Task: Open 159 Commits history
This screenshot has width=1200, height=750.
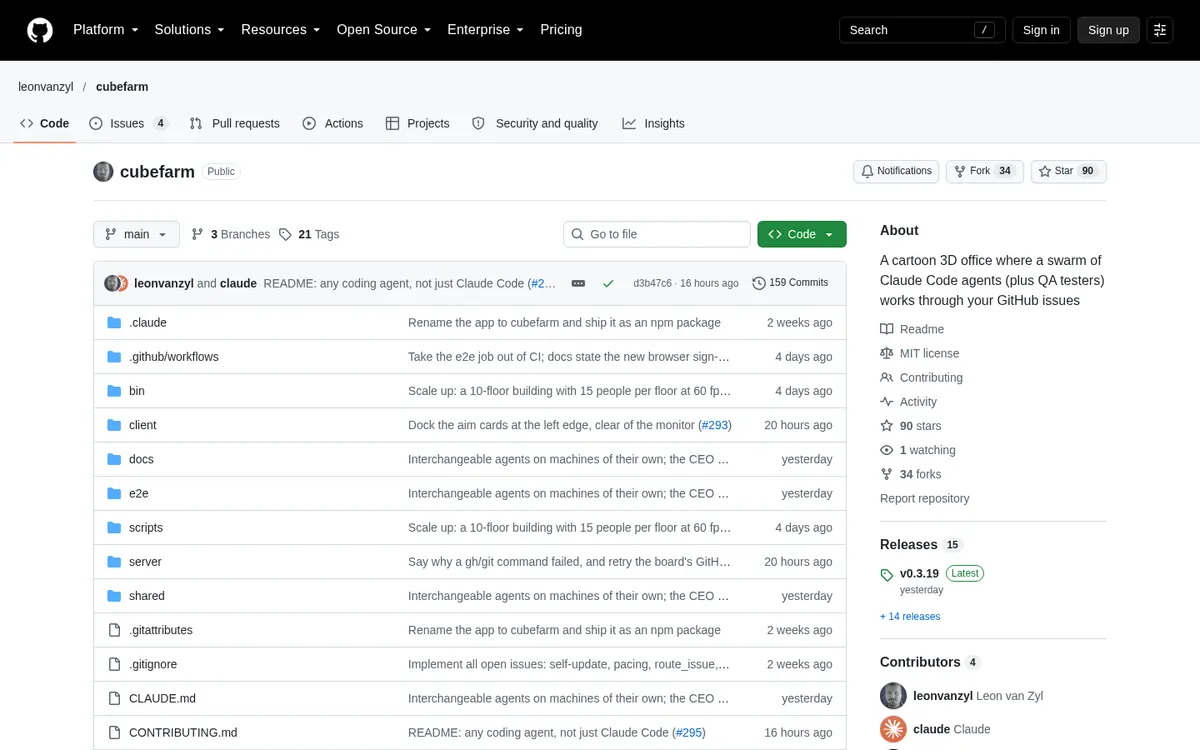Action: (x=790, y=283)
